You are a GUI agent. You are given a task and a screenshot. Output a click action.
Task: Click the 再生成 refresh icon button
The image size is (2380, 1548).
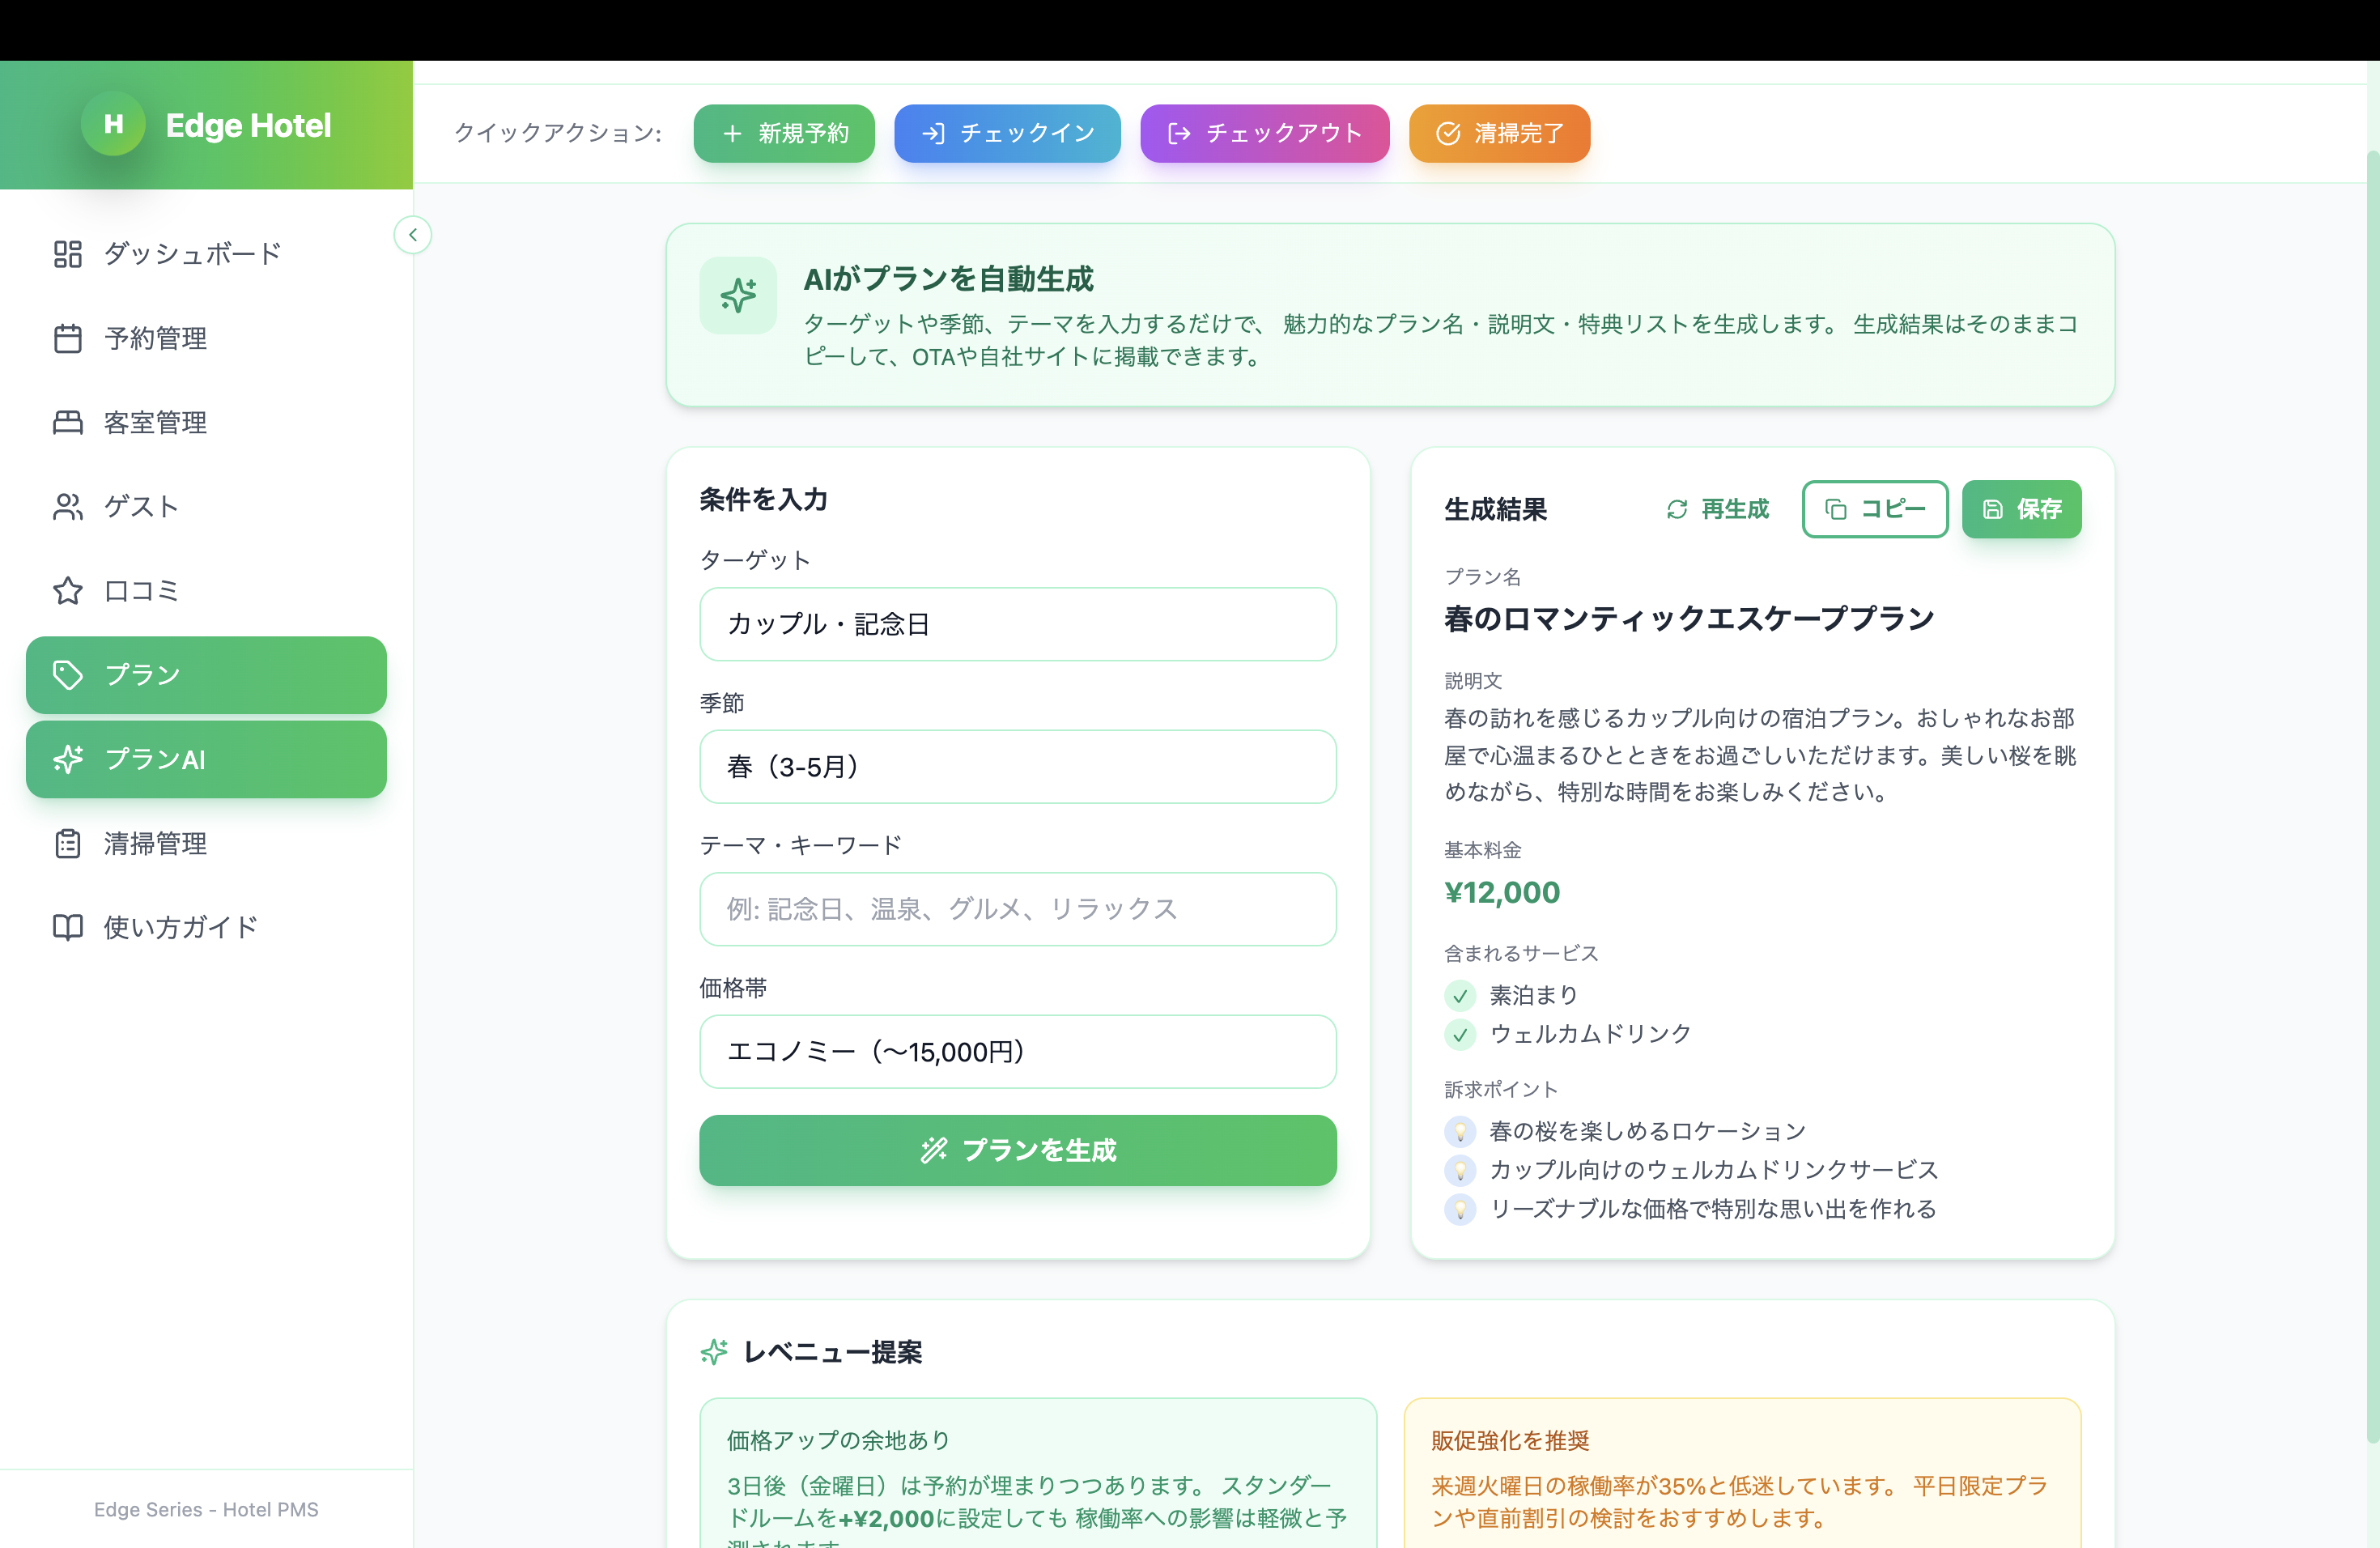[1717, 510]
